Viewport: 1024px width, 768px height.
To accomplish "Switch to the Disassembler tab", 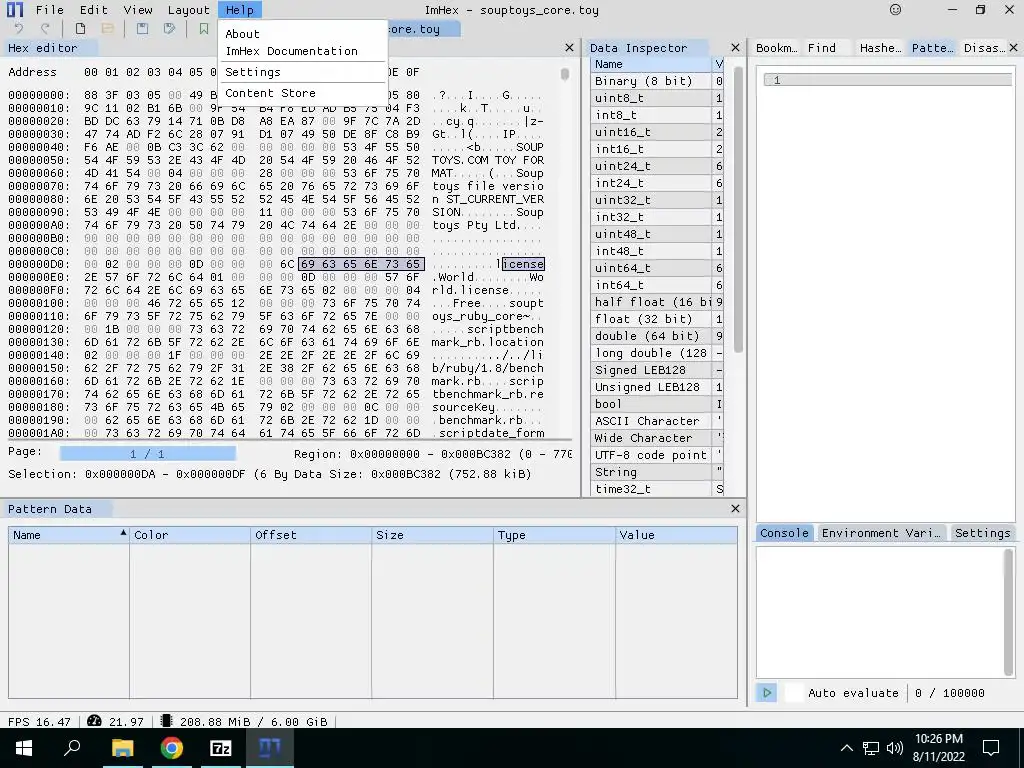I will [x=983, y=48].
